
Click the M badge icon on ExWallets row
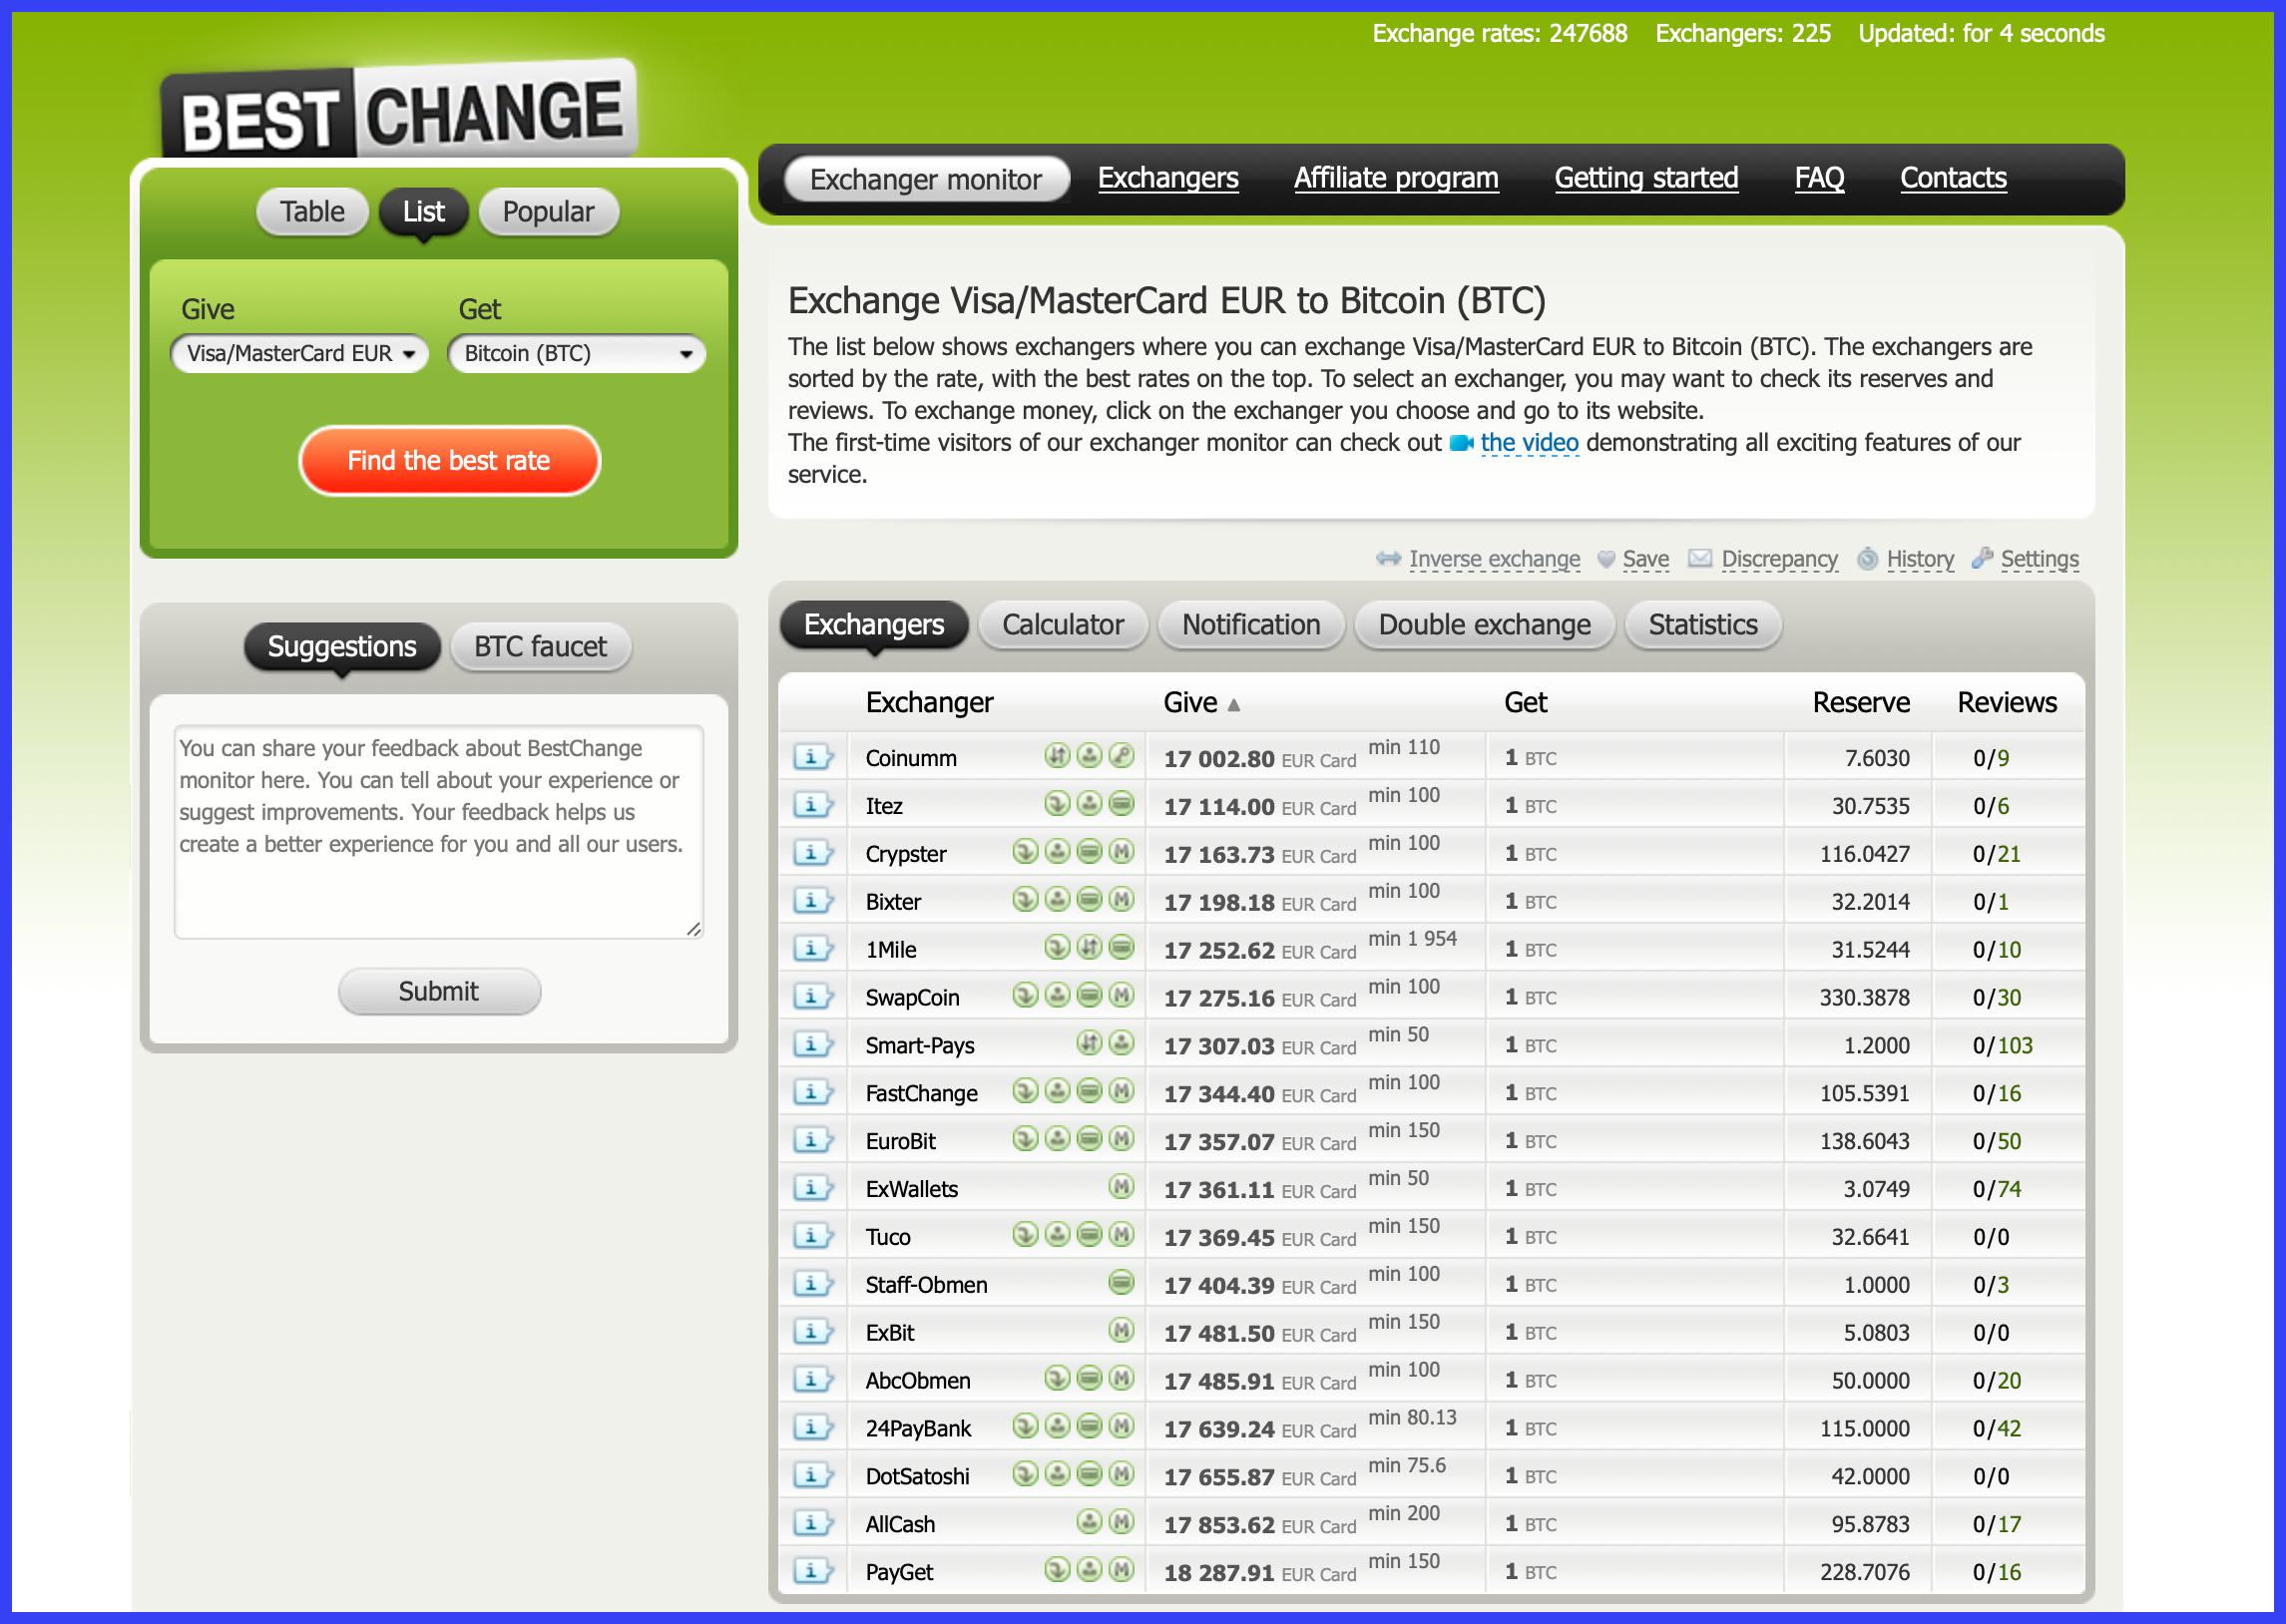[1122, 1187]
